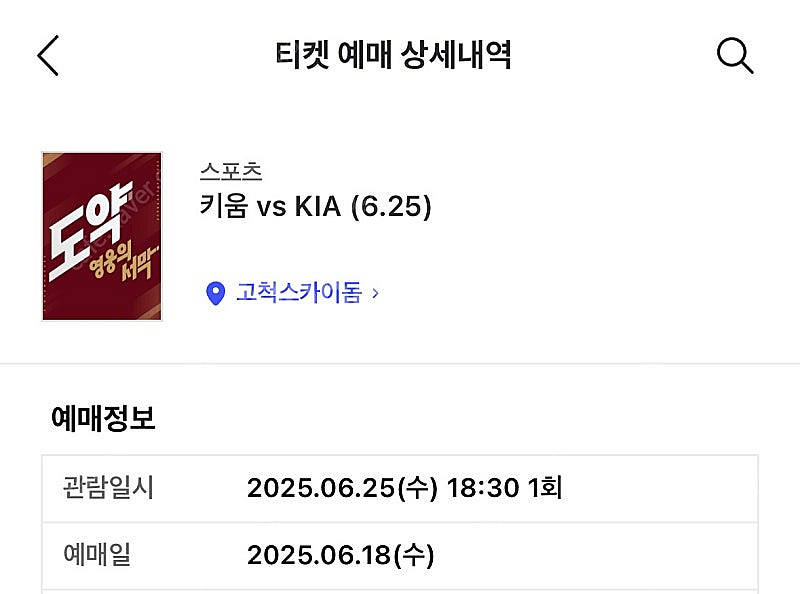
Task: Tap the blue location pin icon
Action: [215, 293]
